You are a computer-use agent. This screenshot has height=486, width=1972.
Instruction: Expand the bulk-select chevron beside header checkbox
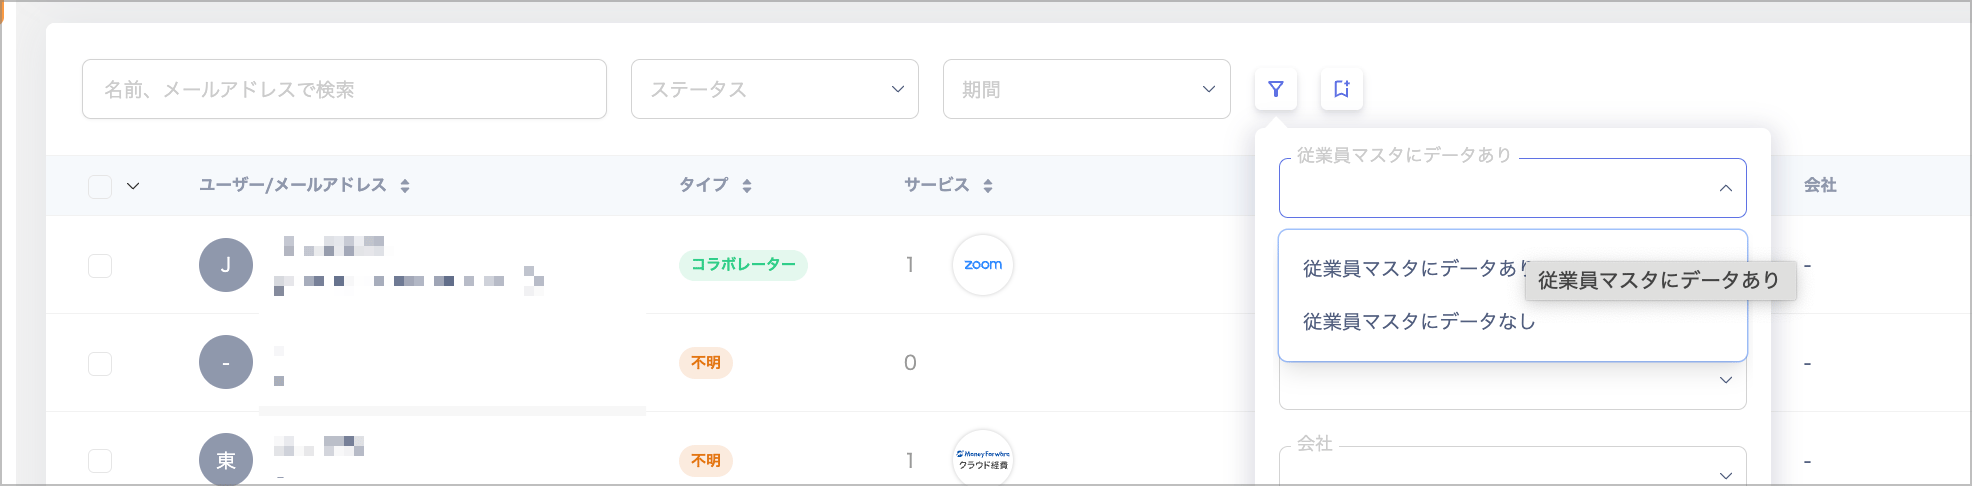click(x=133, y=186)
